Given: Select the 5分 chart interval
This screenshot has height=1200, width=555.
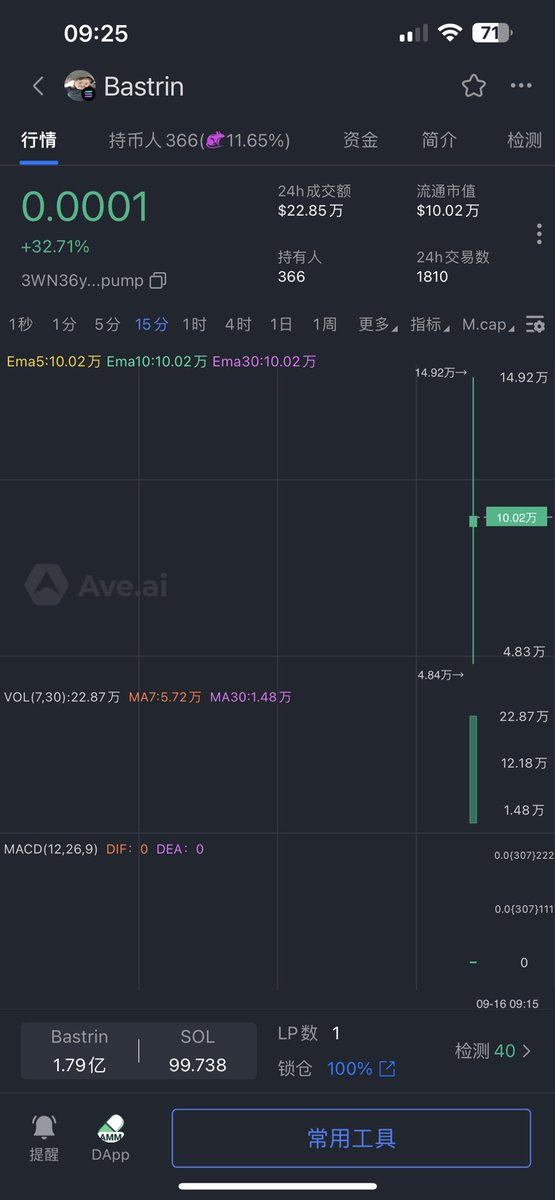Looking at the screenshot, I should point(107,324).
